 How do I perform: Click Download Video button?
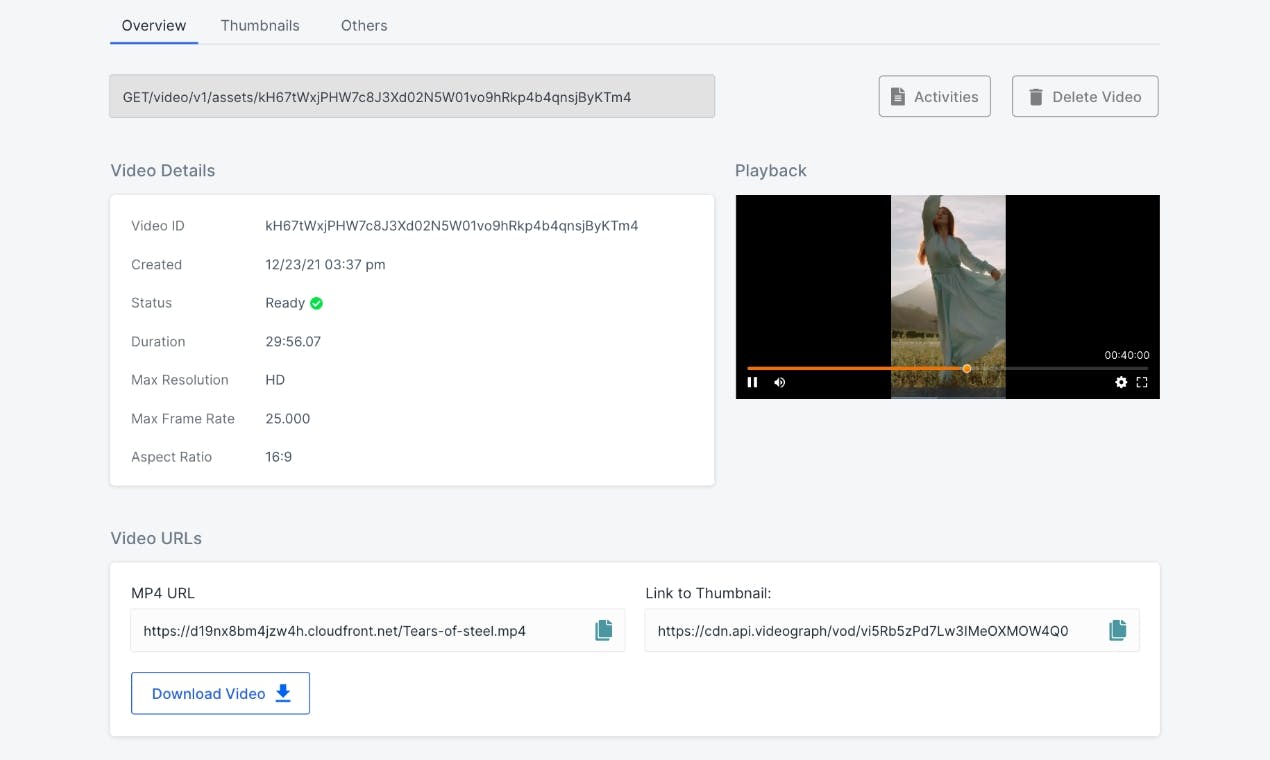(220, 693)
